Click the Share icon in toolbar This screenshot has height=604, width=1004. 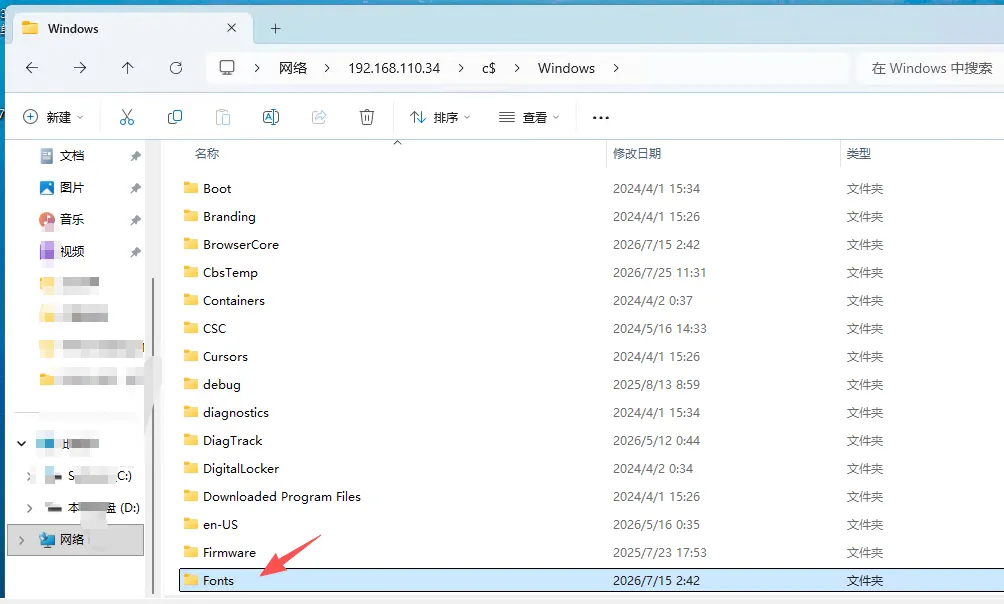(x=319, y=117)
